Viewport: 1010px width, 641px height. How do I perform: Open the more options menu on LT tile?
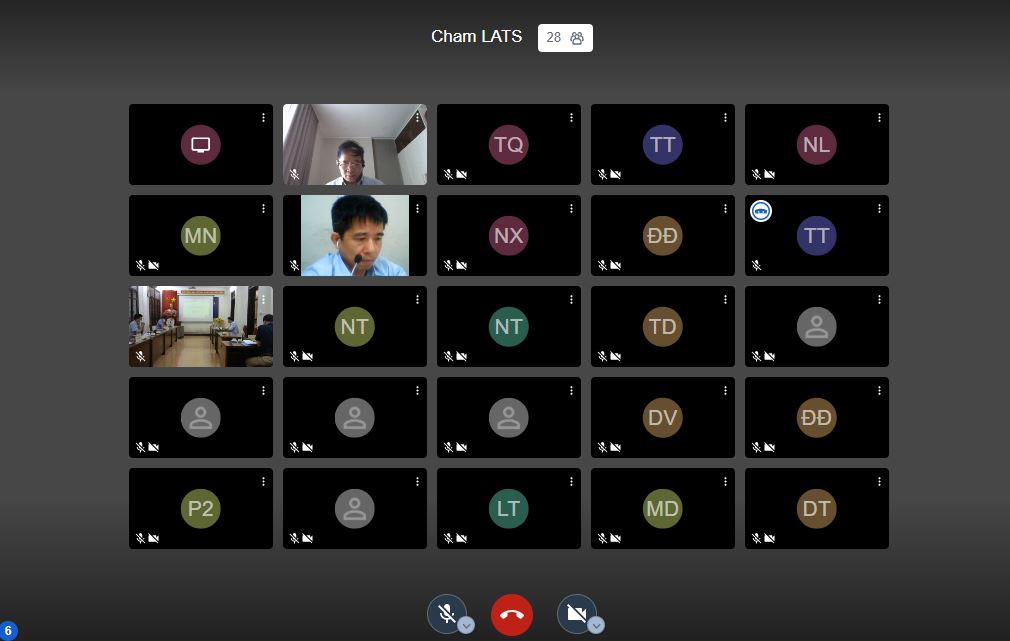pyautogui.click(x=572, y=482)
